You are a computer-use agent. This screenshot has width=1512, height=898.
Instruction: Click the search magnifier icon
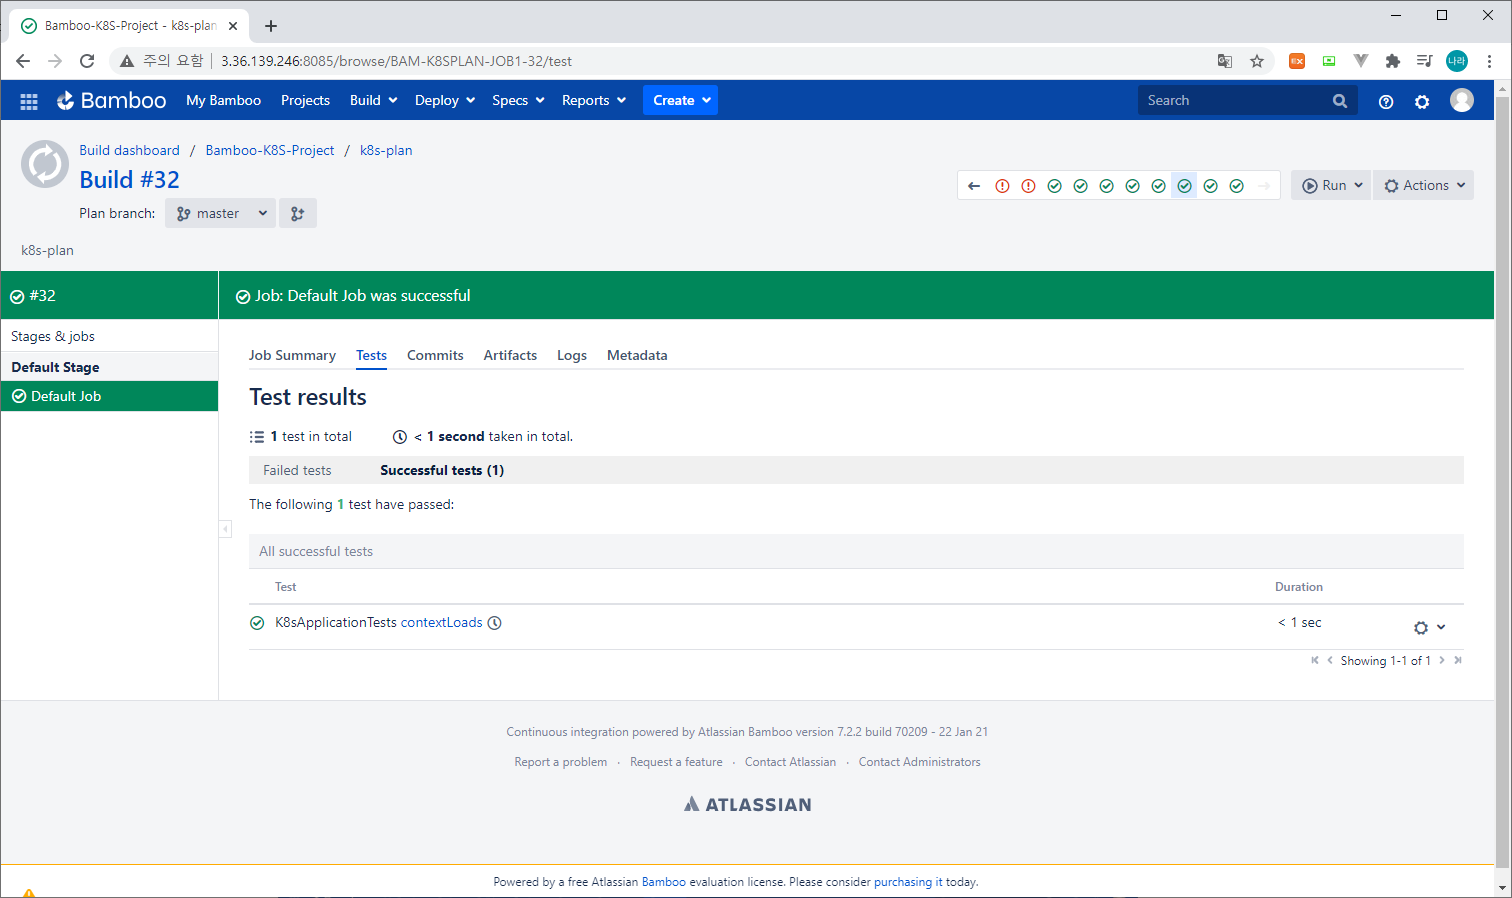coord(1340,100)
